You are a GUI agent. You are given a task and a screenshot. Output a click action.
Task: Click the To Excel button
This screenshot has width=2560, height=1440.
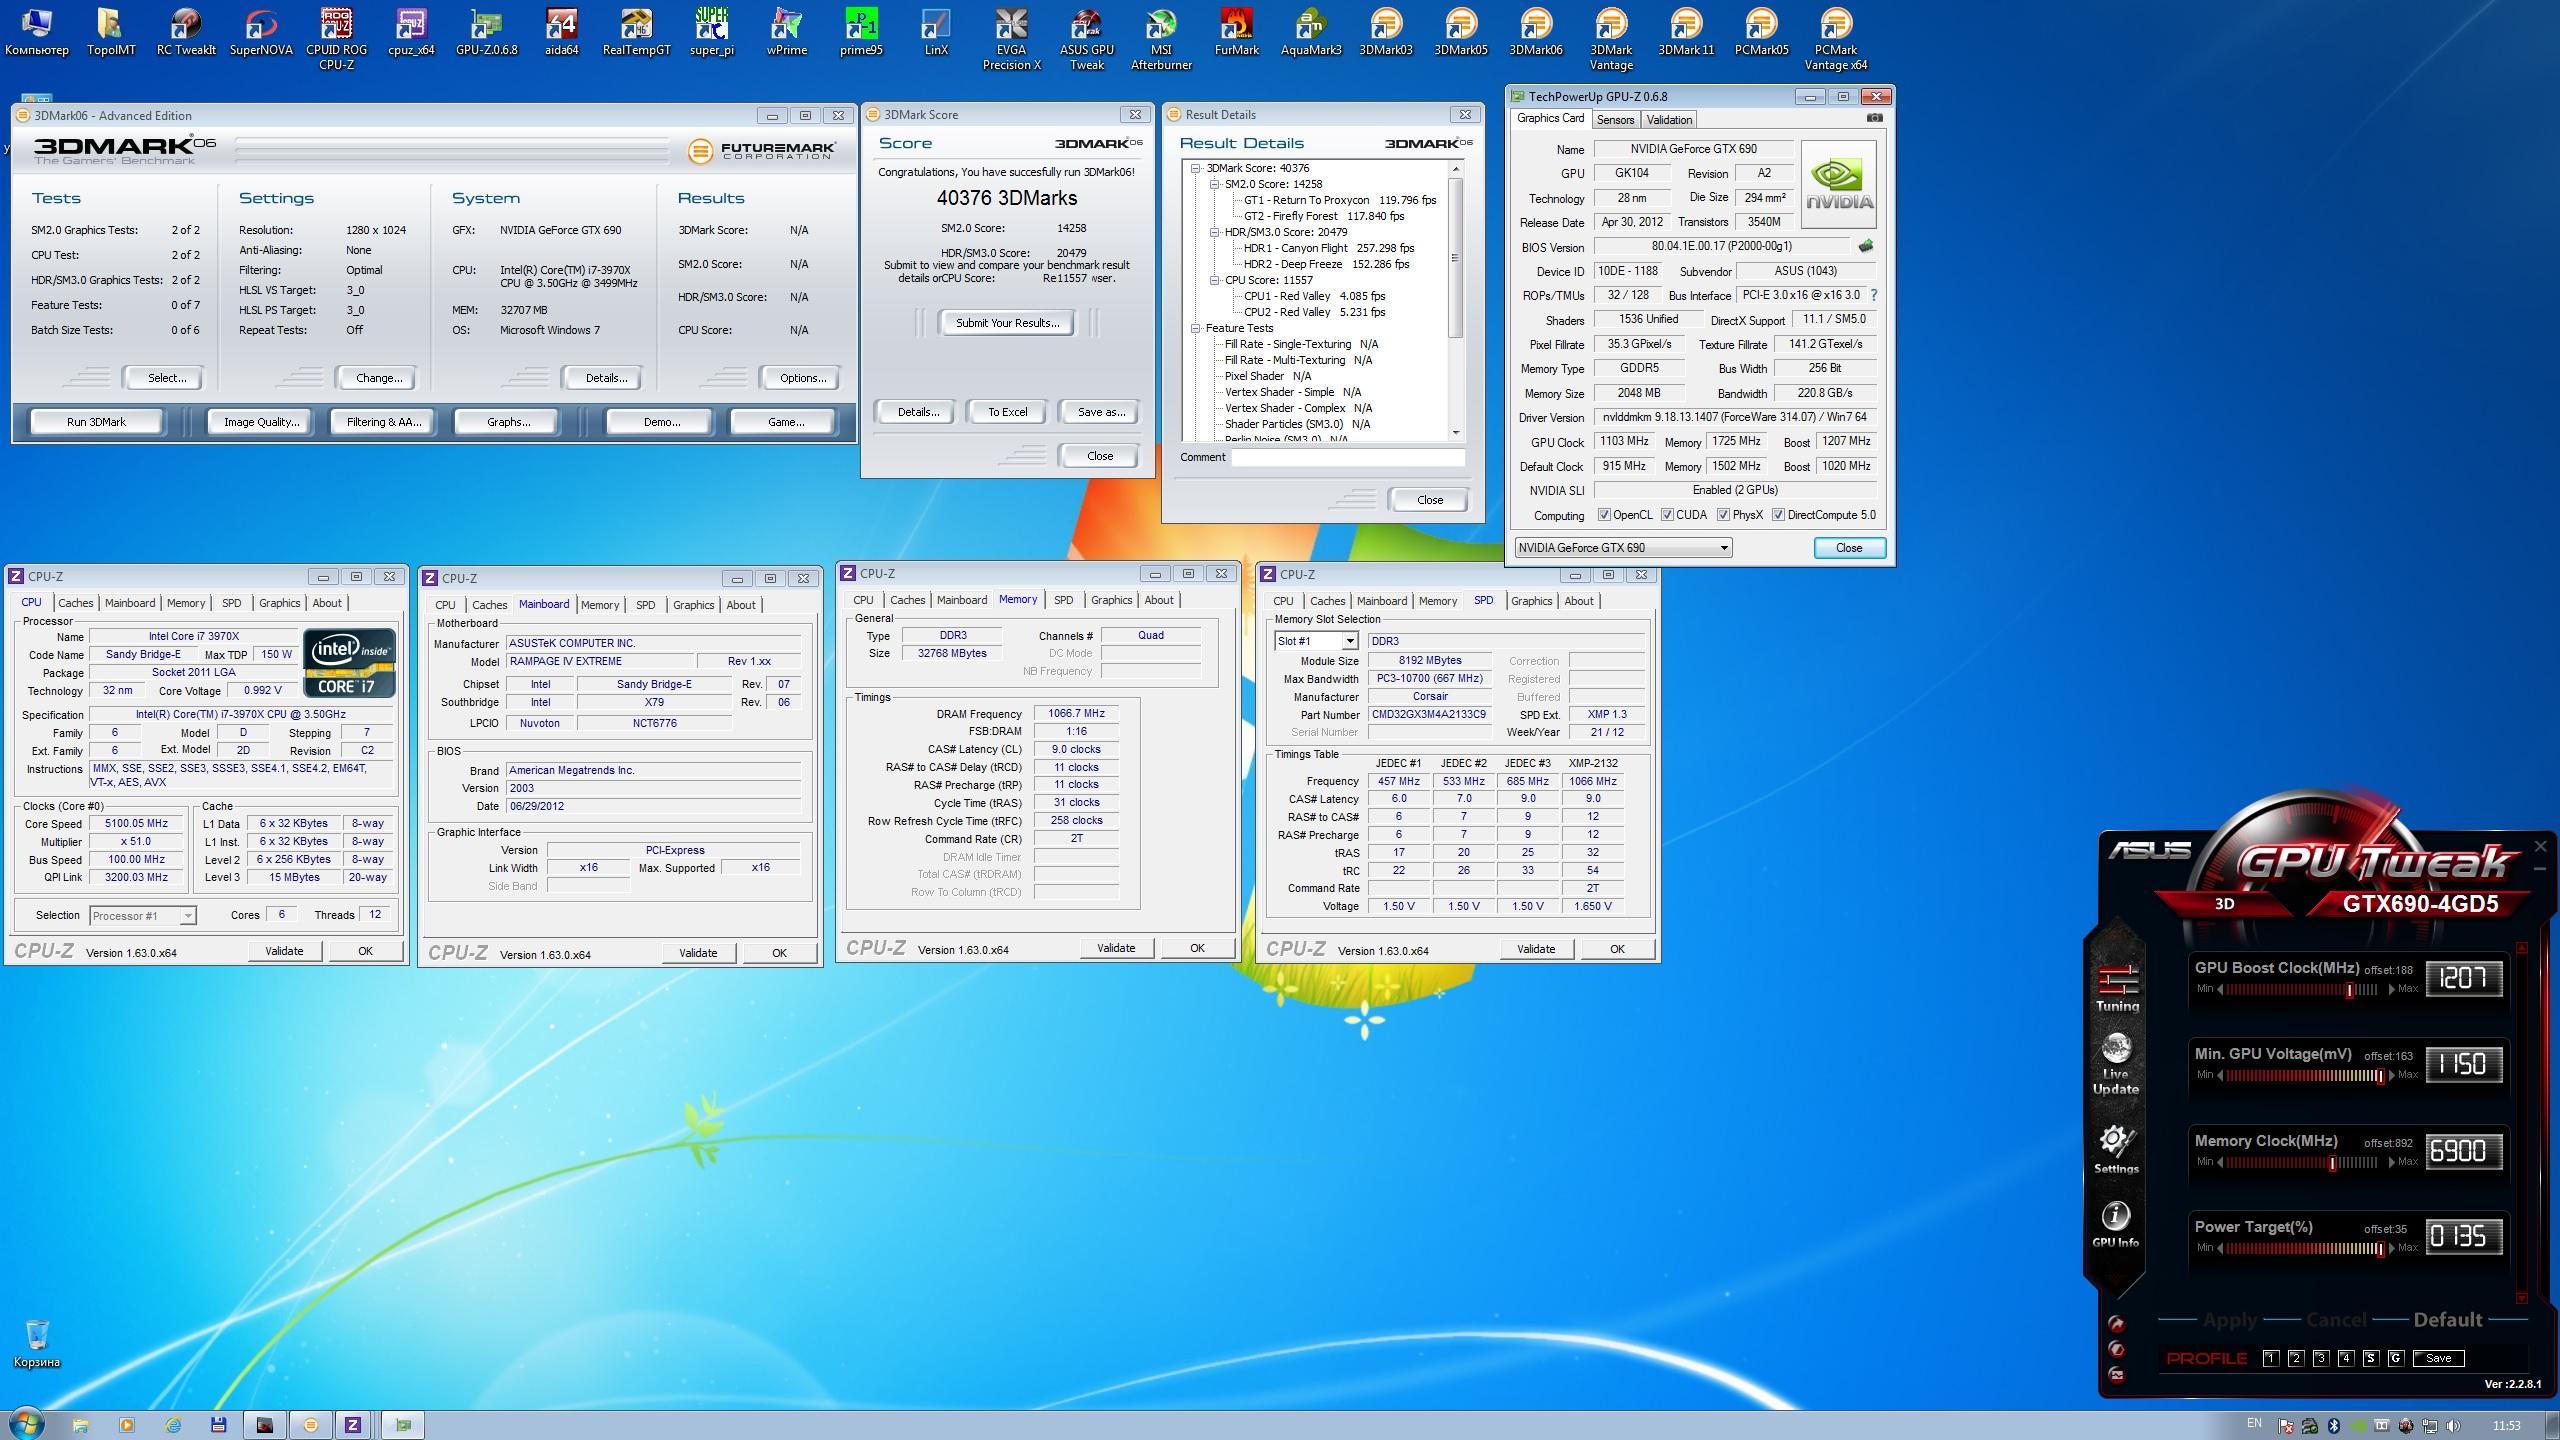pos(1007,412)
